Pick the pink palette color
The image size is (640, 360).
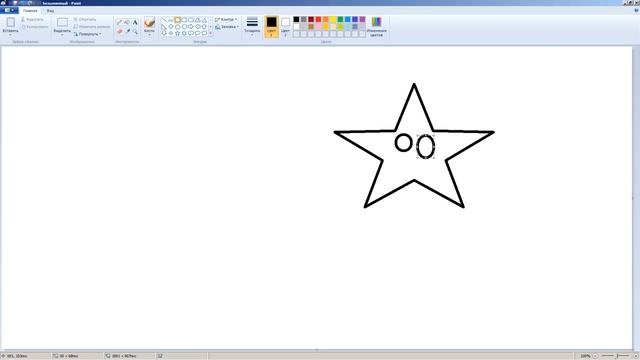point(318,27)
